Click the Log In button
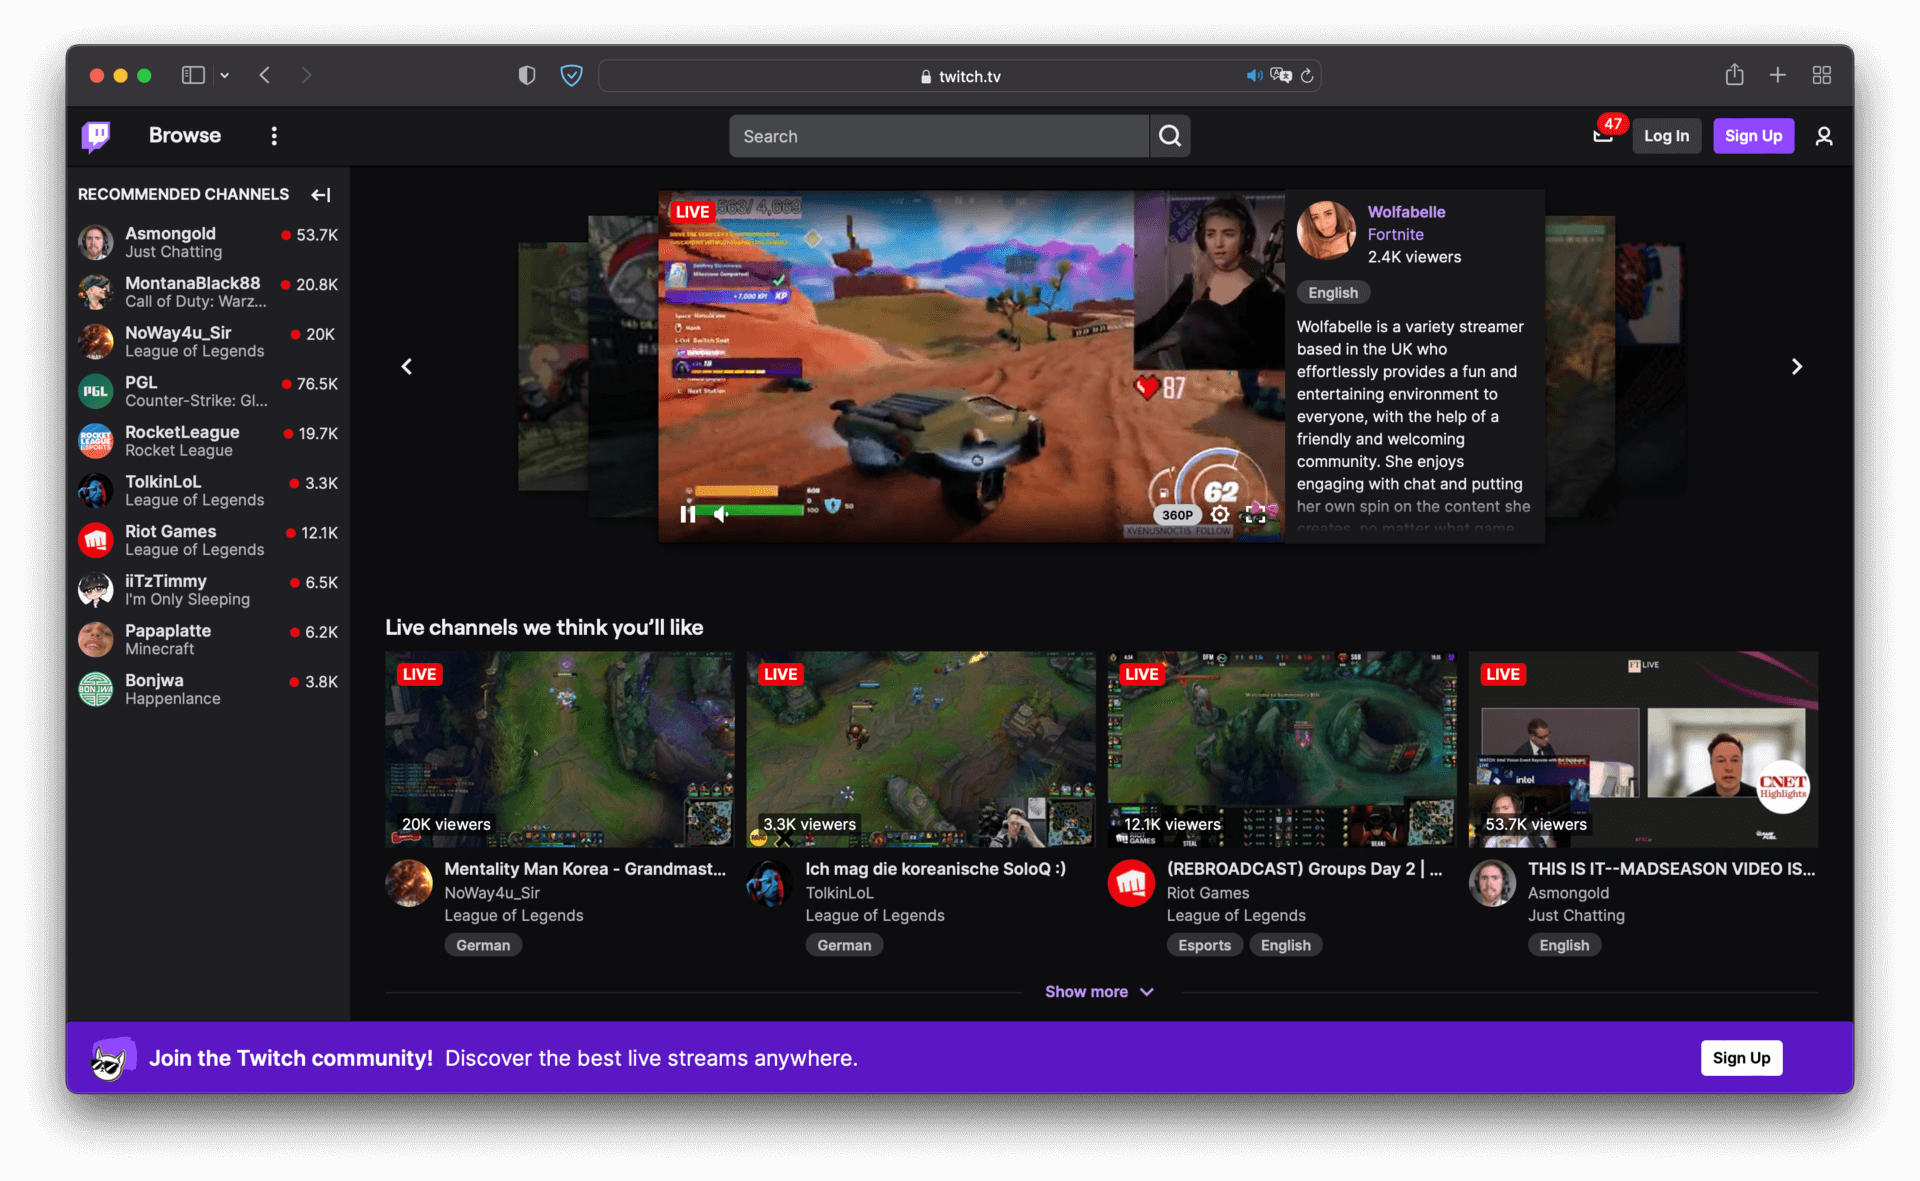The height and width of the screenshot is (1181, 1920). point(1667,136)
